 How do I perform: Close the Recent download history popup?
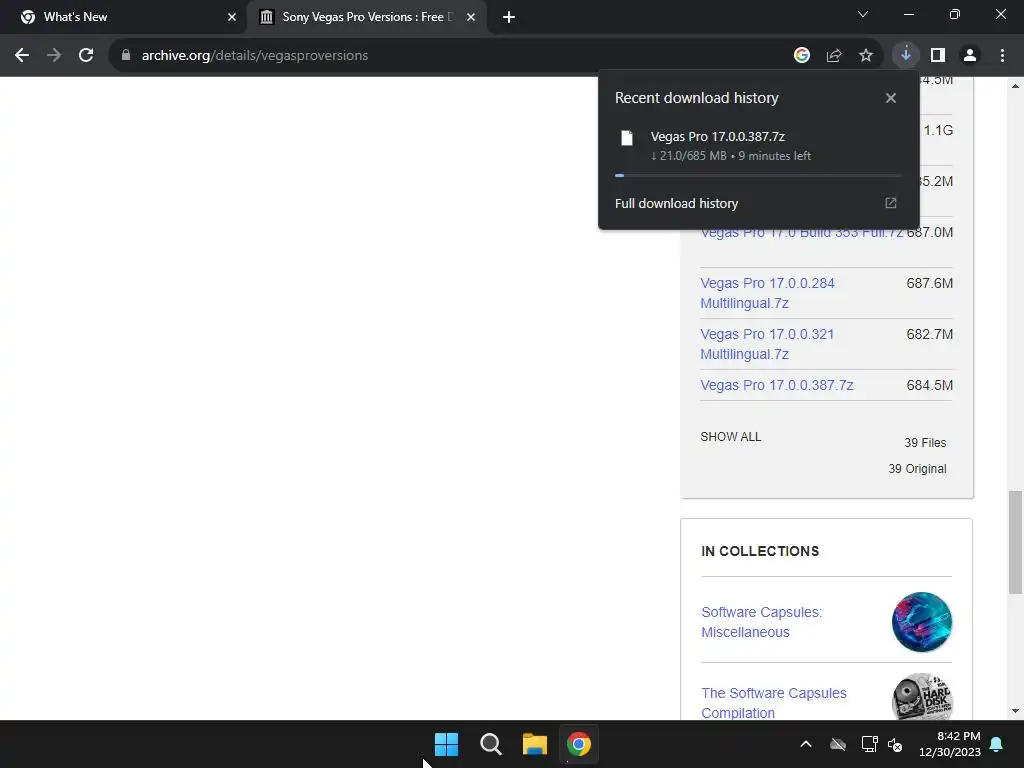[x=891, y=98]
